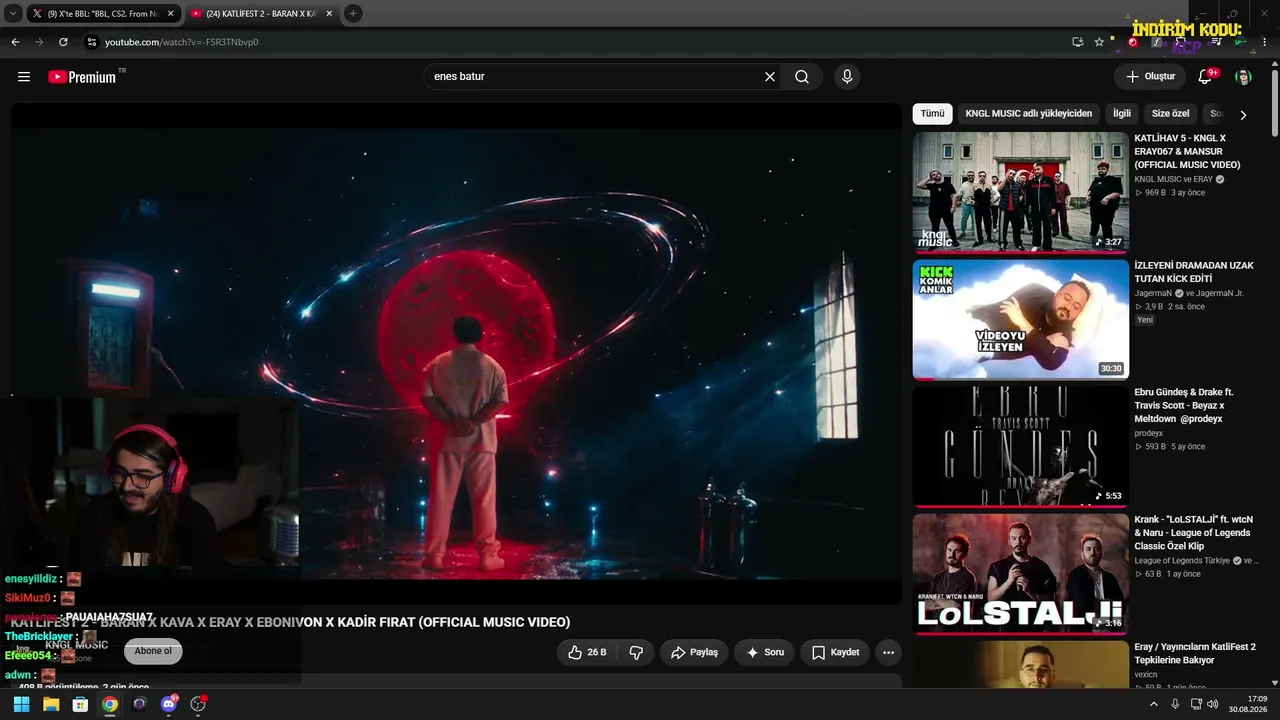Click the Abone ol subscribe button
Viewport: 1280px width, 720px height.
click(x=153, y=651)
